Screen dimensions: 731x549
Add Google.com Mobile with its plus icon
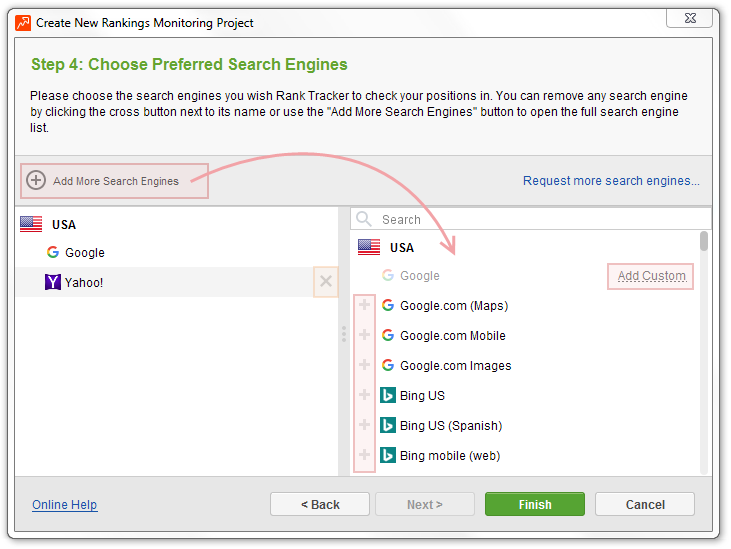365,335
